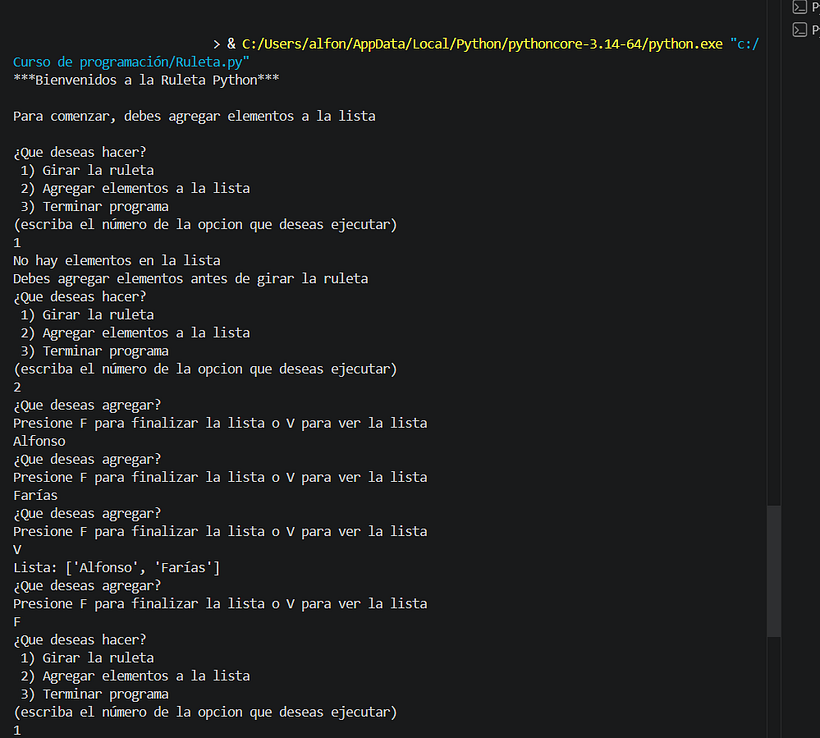Click the terminal vertical scrollbar thumb
Image resolution: width=820 pixels, height=738 pixels.
pos(773,571)
